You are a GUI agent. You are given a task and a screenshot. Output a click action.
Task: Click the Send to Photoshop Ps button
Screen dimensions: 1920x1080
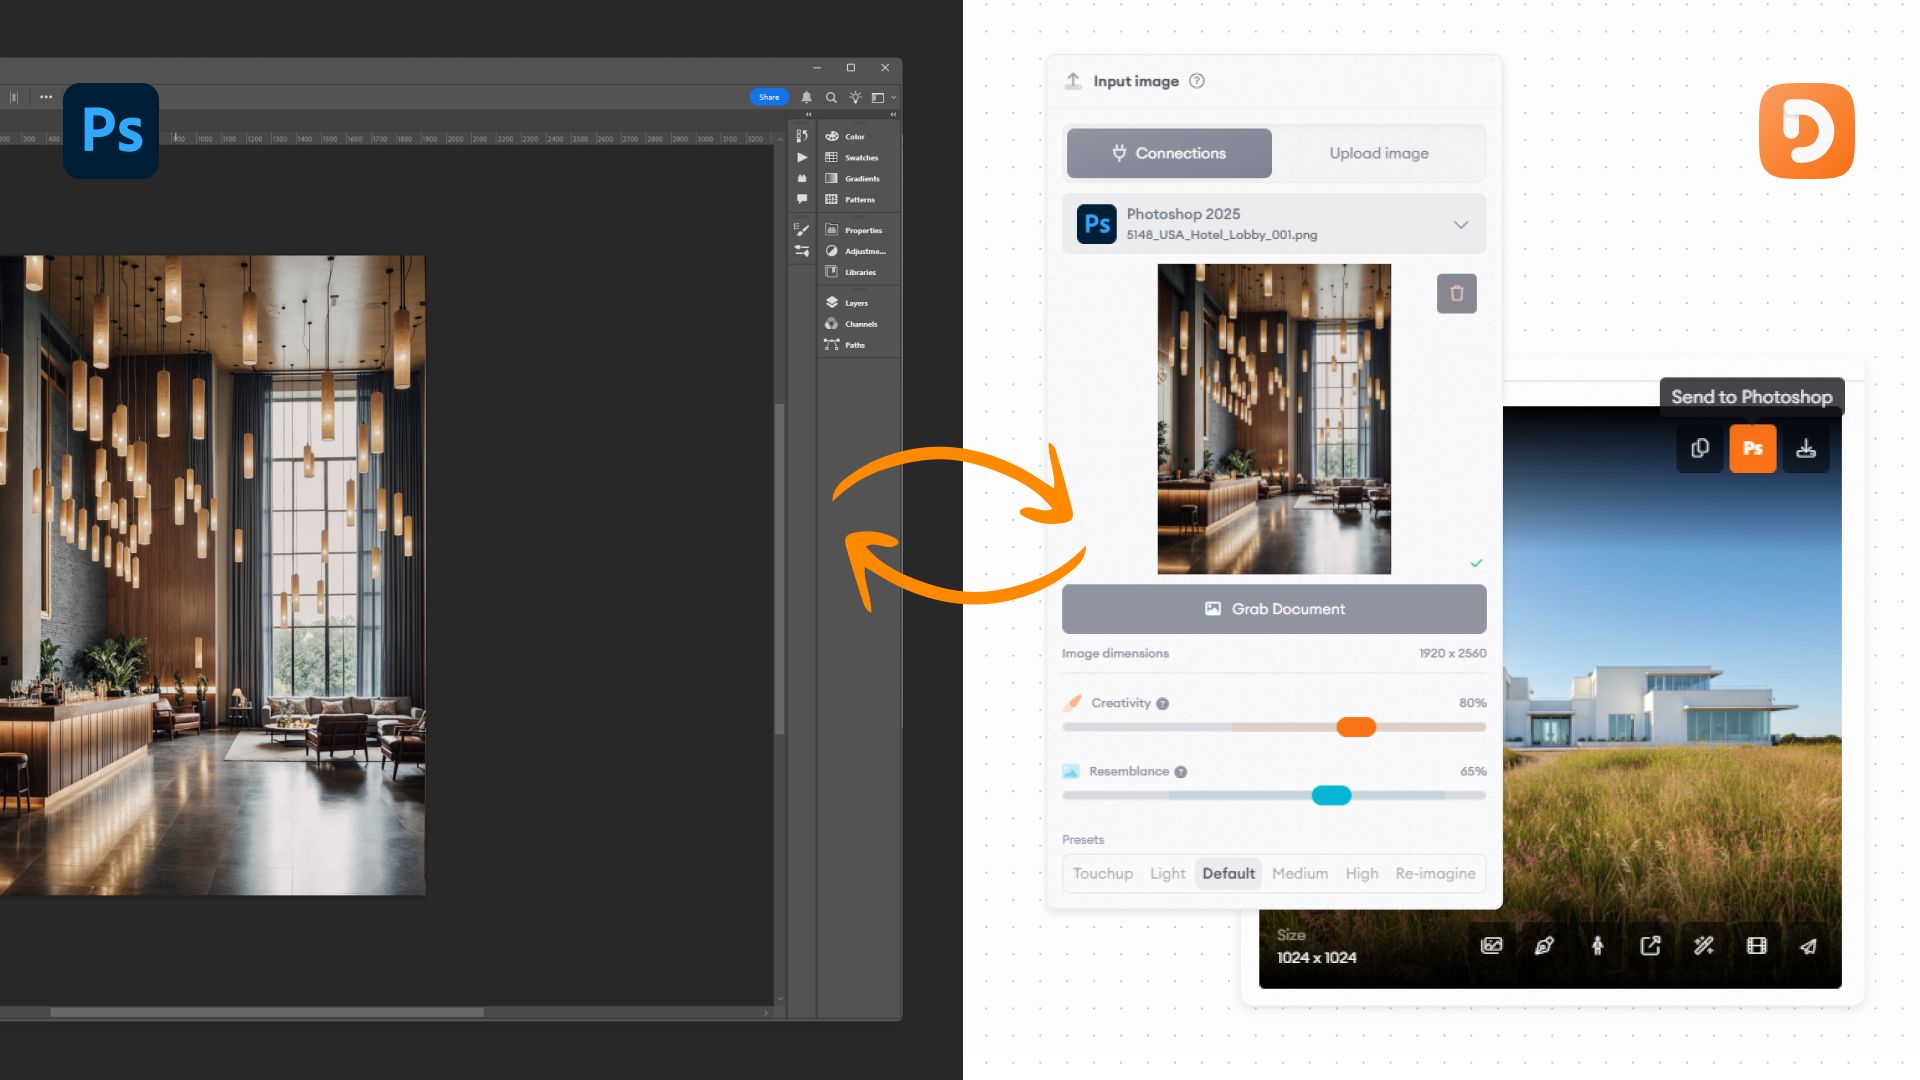[1752, 448]
